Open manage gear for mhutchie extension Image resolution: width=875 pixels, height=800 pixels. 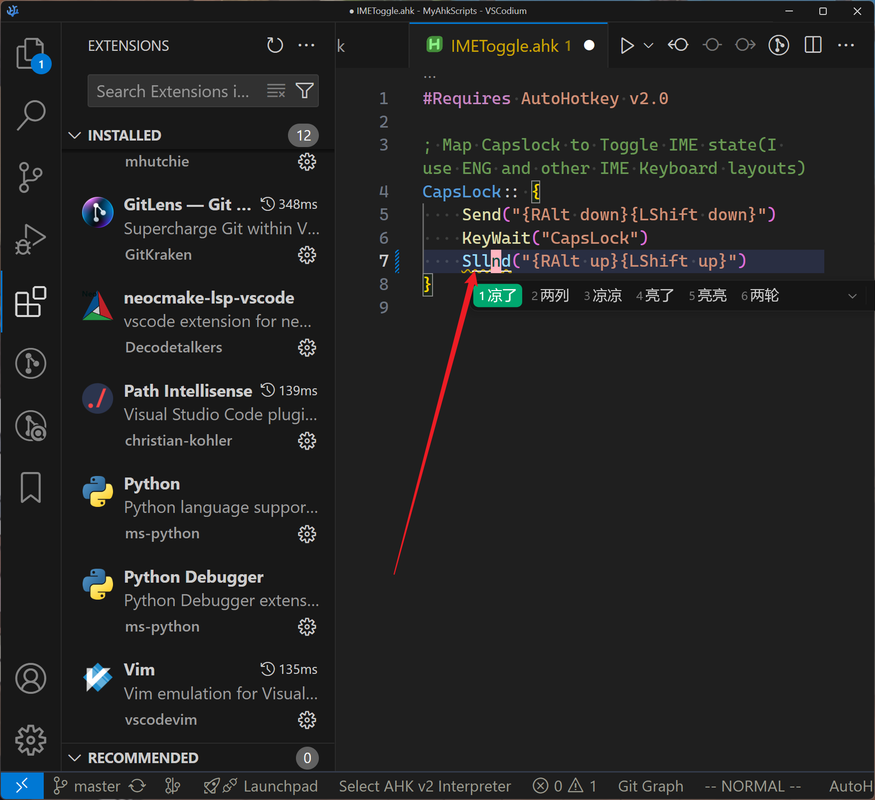pyautogui.click(x=307, y=162)
